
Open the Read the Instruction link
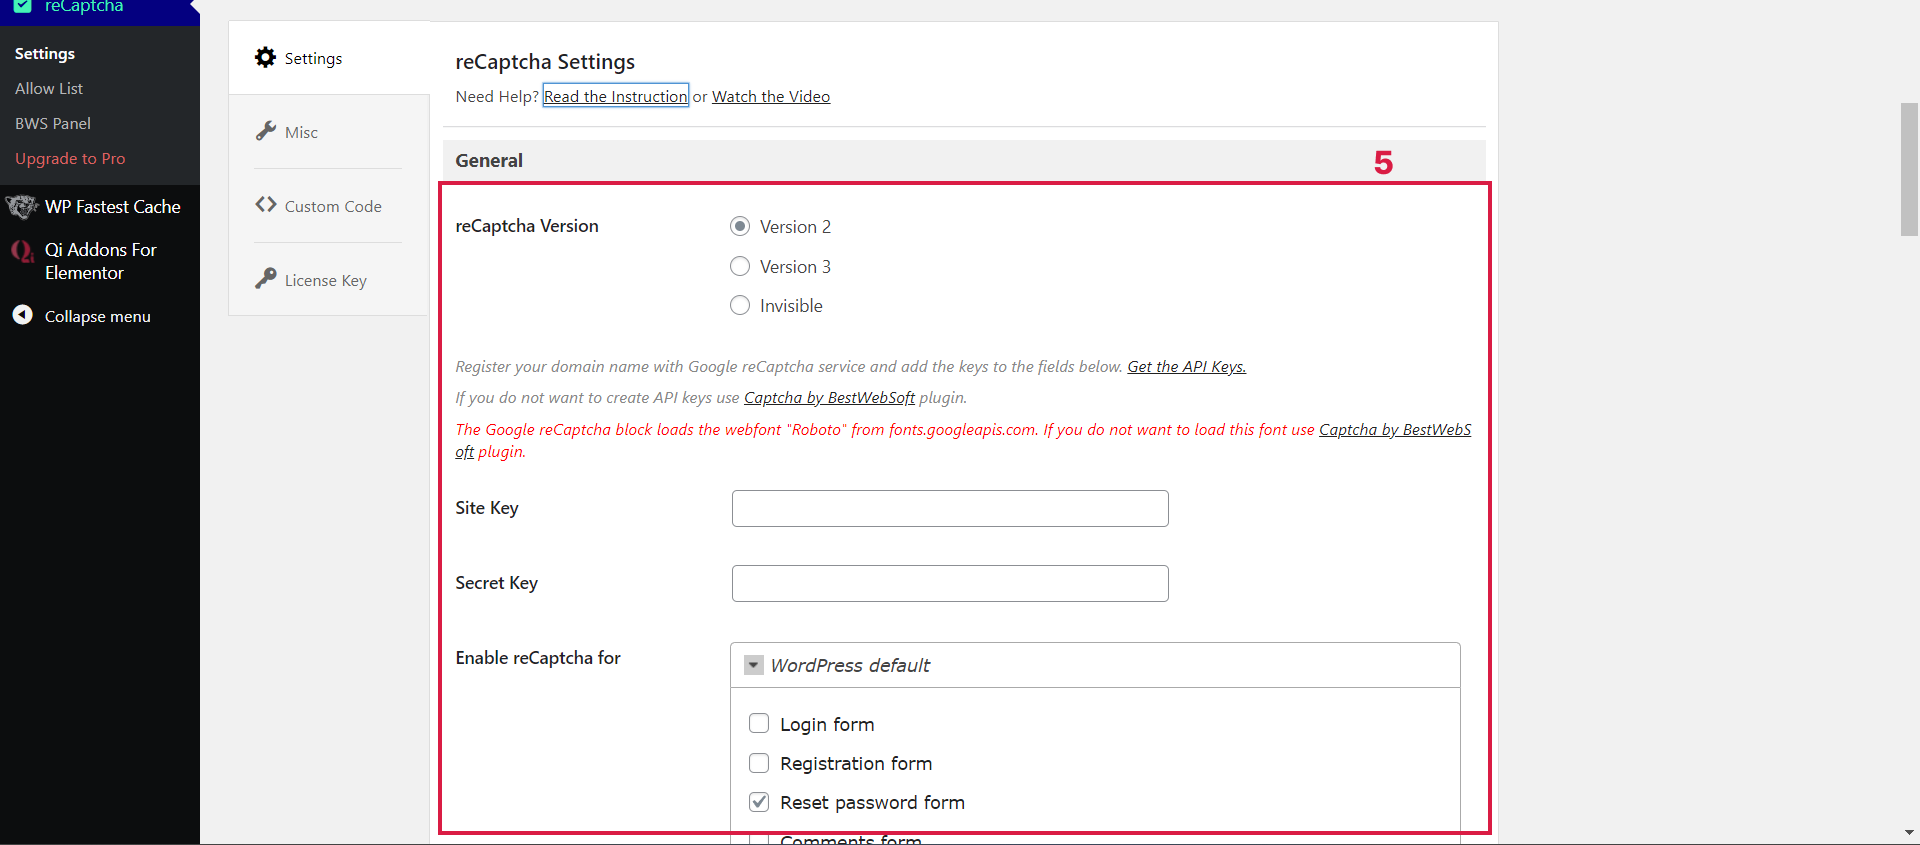tap(616, 96)
